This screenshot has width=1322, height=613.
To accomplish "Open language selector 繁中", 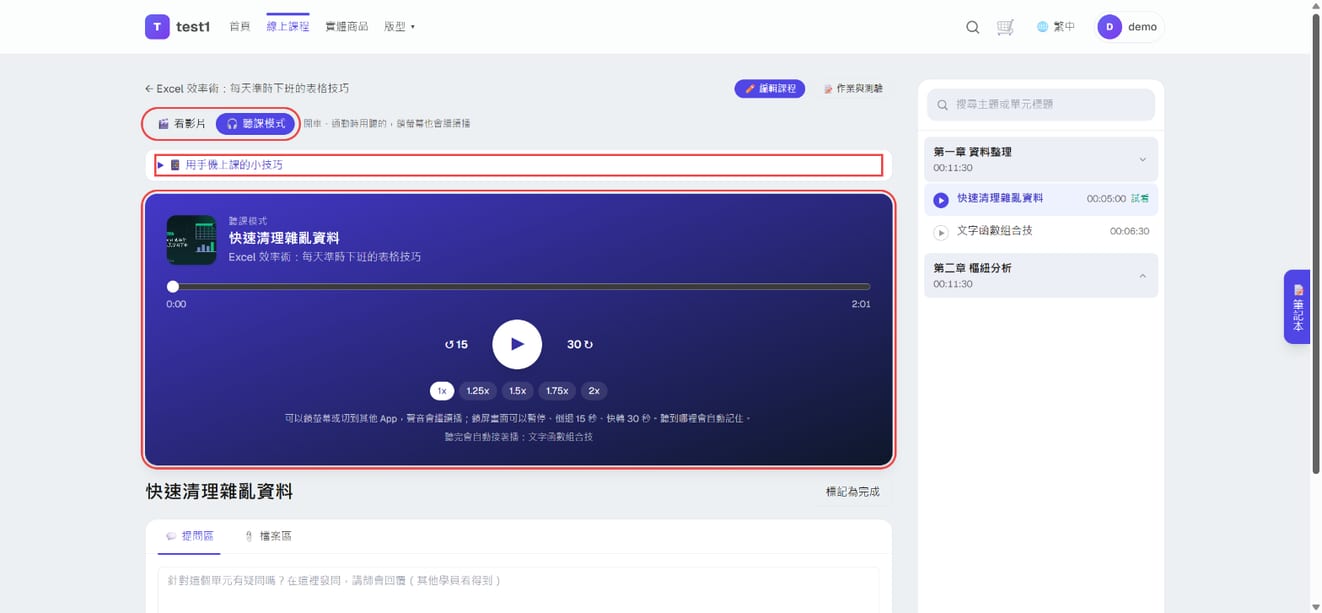I will [1056, 27].
